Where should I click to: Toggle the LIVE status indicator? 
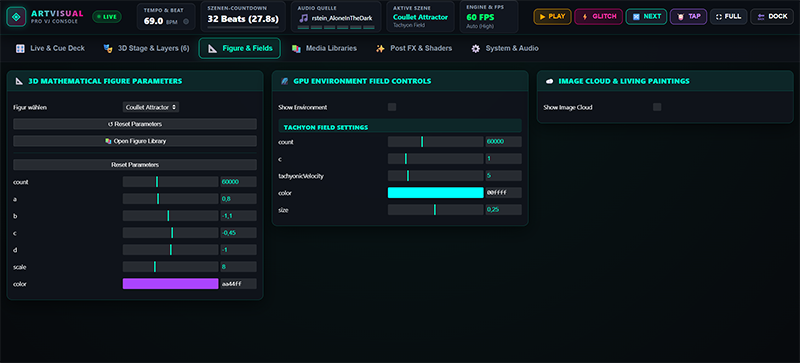pos(107,17)
